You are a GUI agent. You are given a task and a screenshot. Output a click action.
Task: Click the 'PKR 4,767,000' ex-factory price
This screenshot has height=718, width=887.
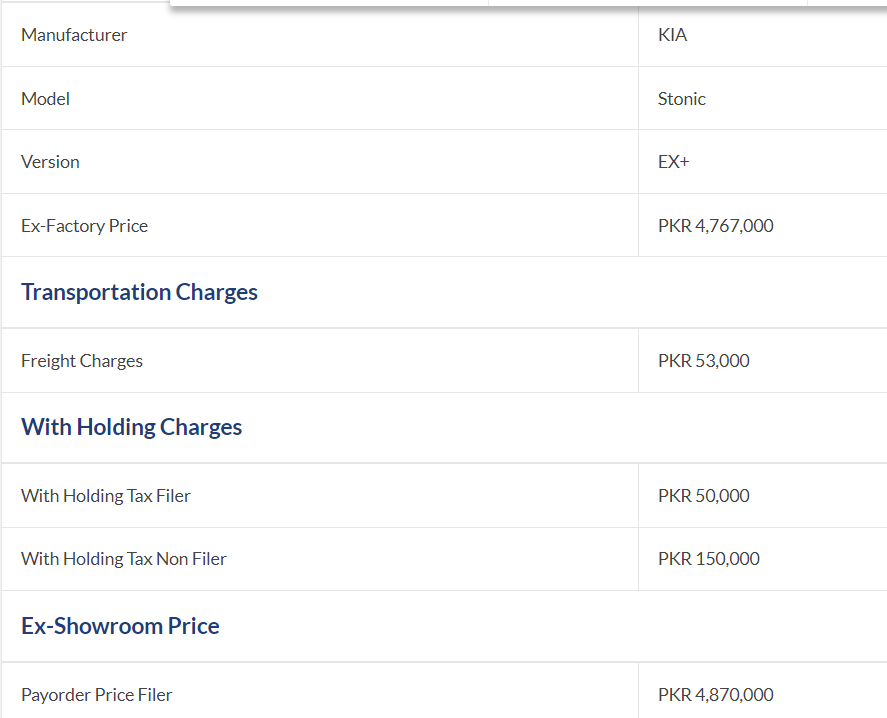[716, 226]
